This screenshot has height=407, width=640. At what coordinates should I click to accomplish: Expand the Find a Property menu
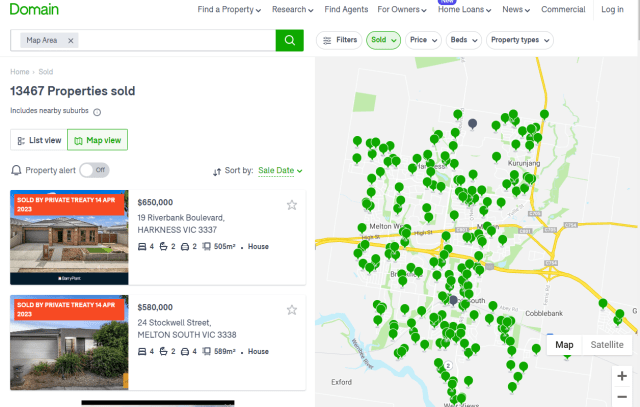[229, 9]
